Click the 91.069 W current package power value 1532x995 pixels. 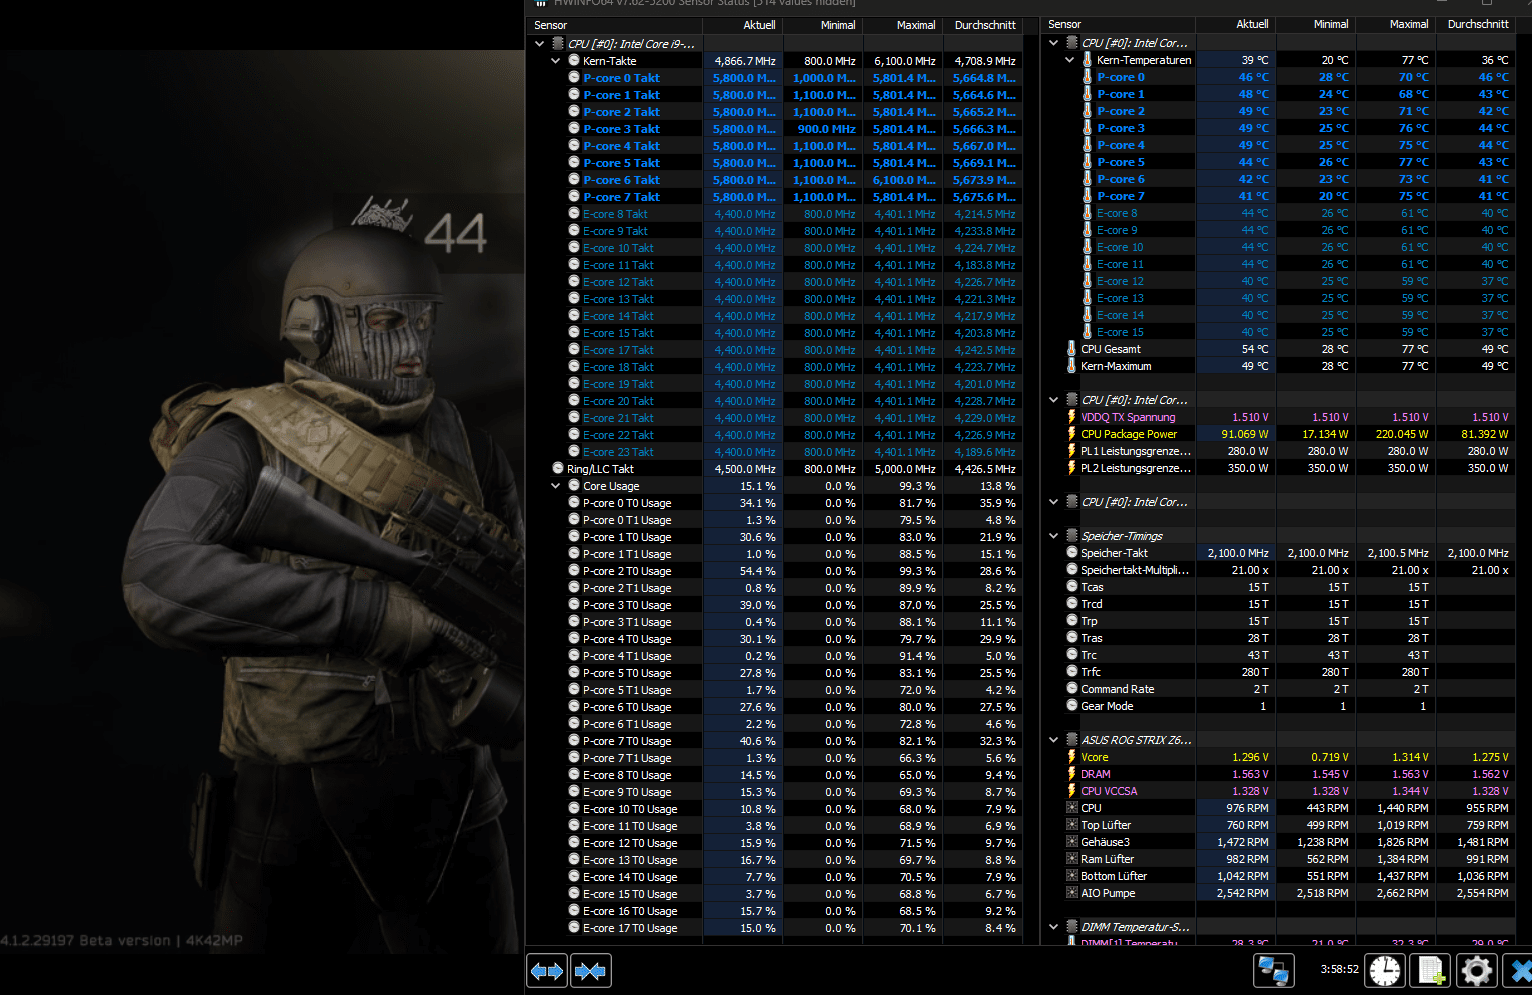click(1245, 434)
